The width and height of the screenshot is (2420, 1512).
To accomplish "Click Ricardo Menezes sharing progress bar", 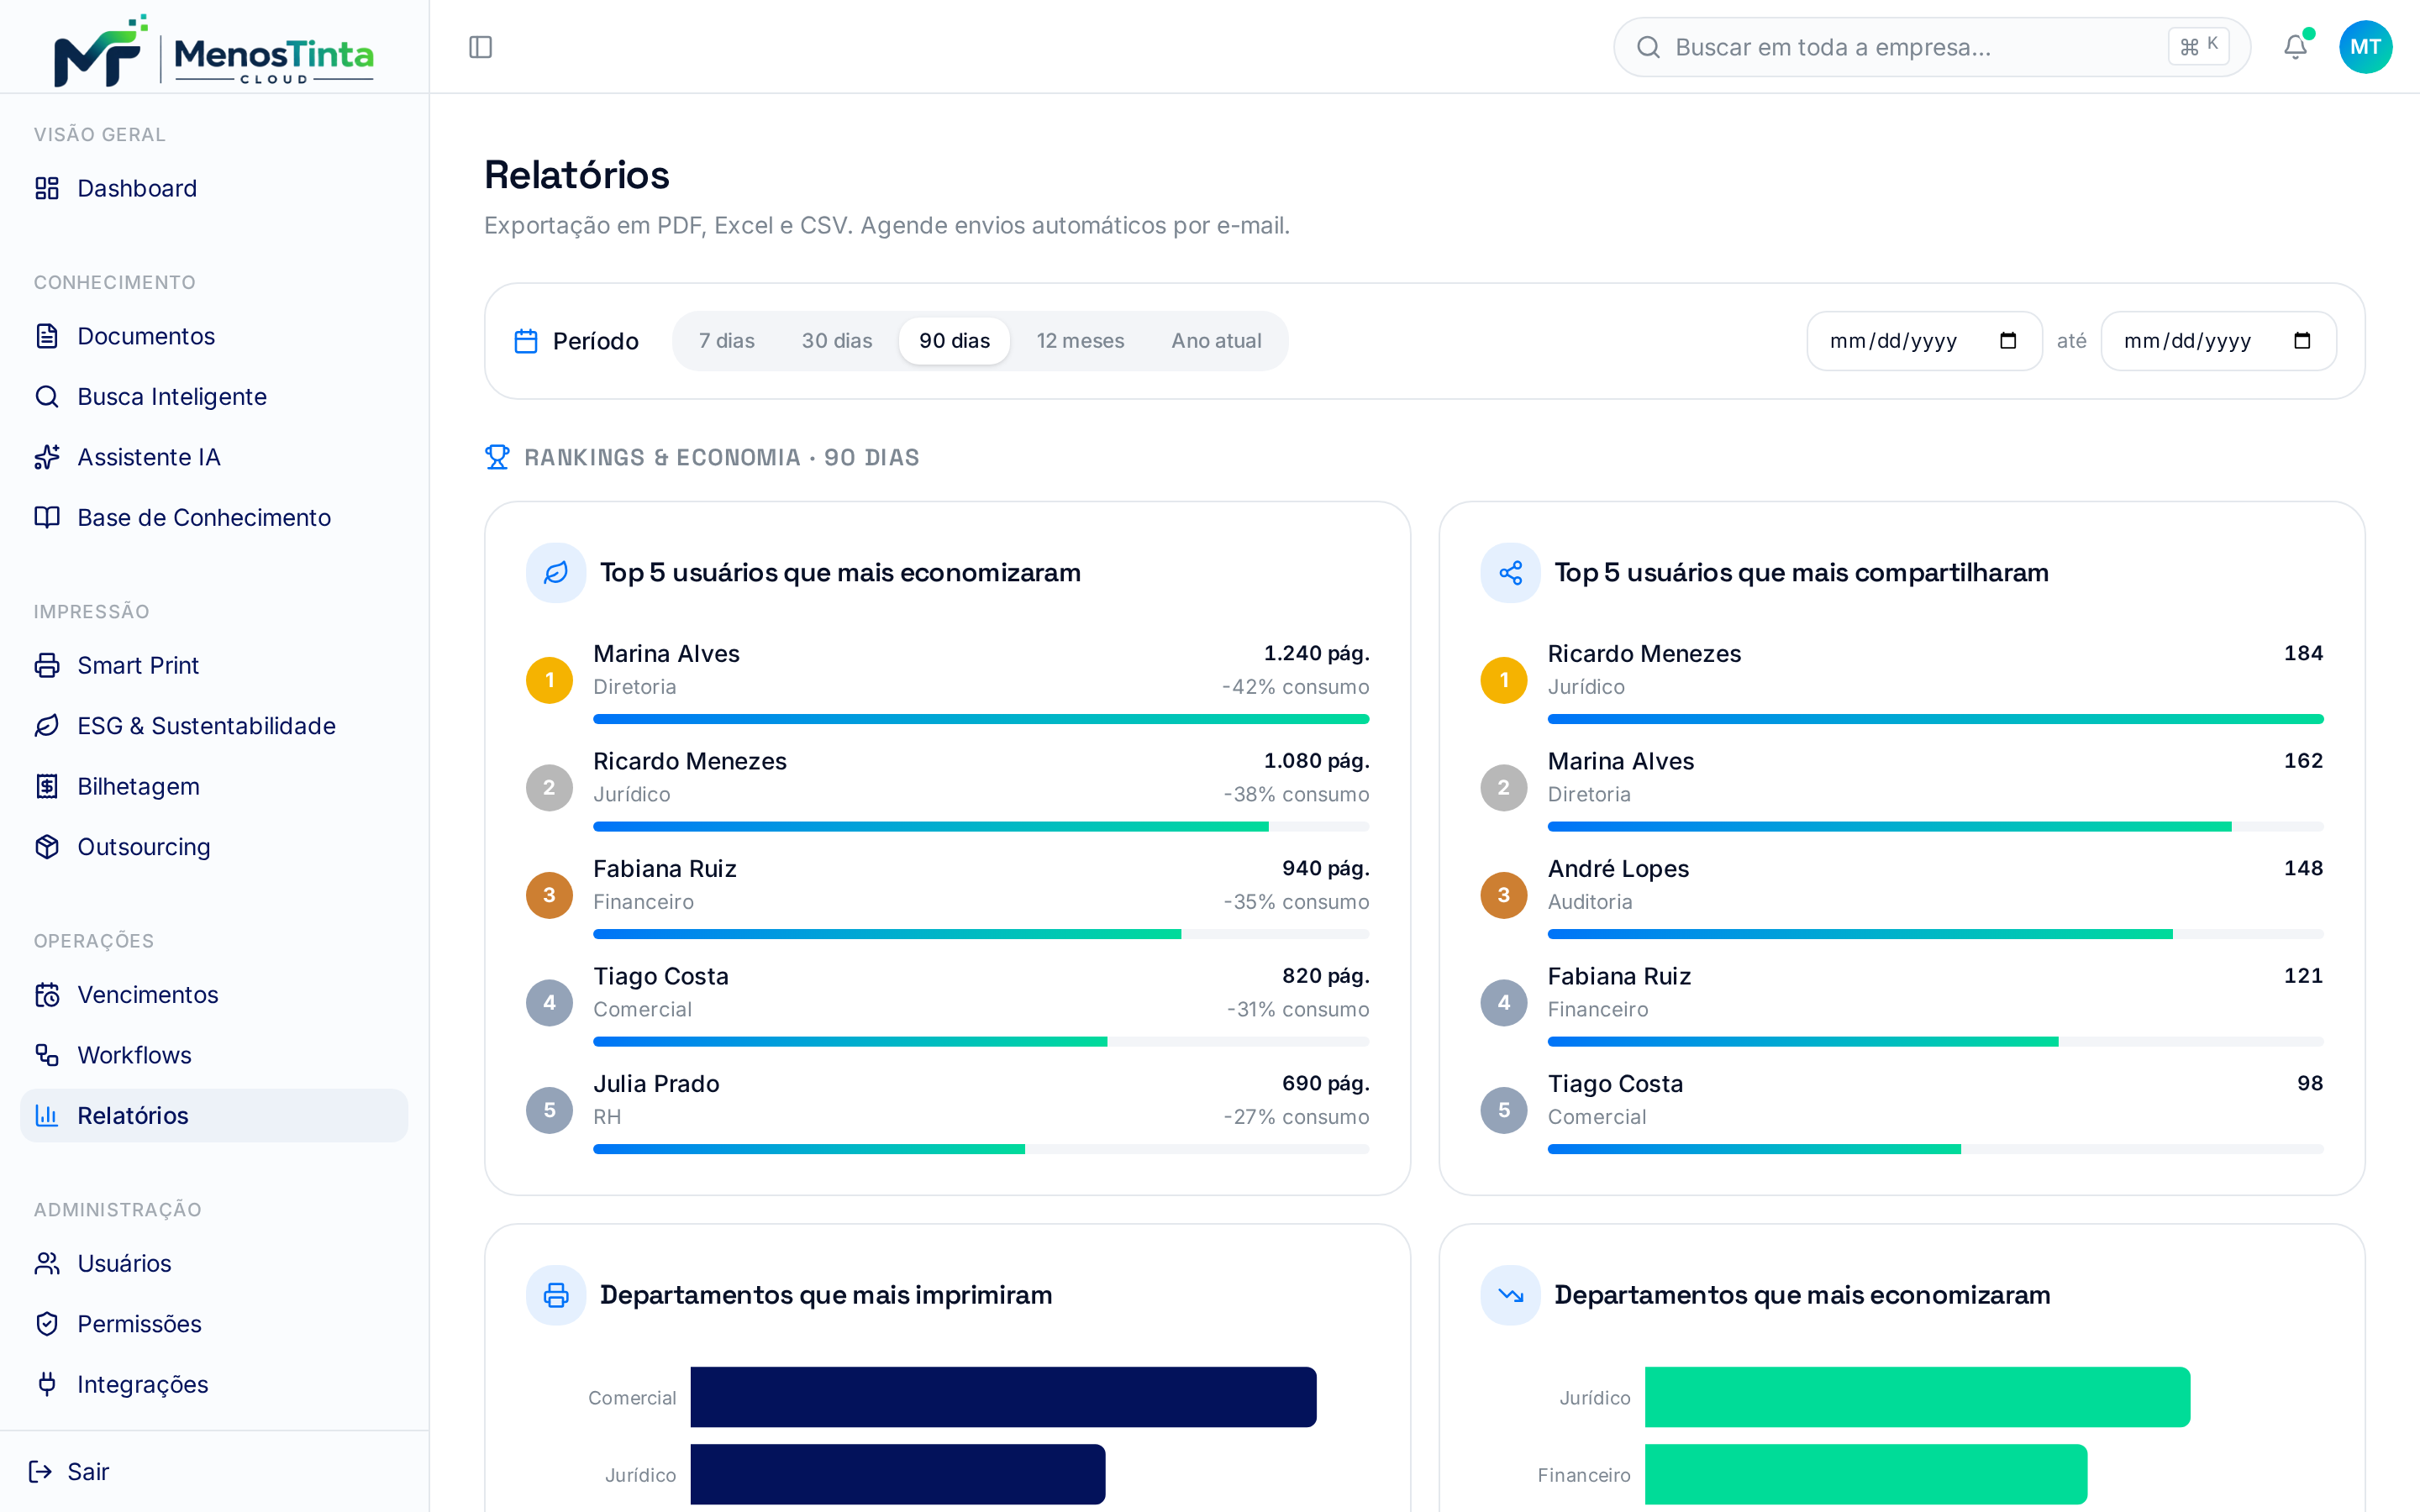I will click(1935, 719).
